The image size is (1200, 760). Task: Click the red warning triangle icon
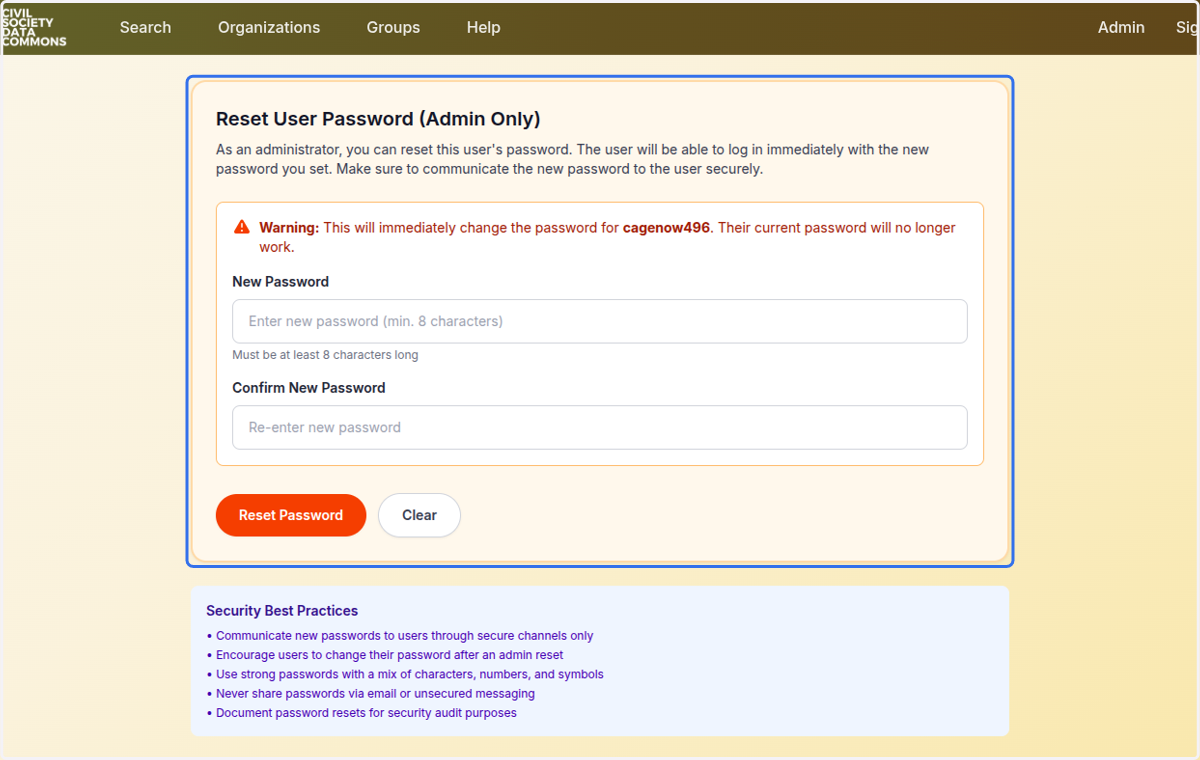[x=242, y=227]
